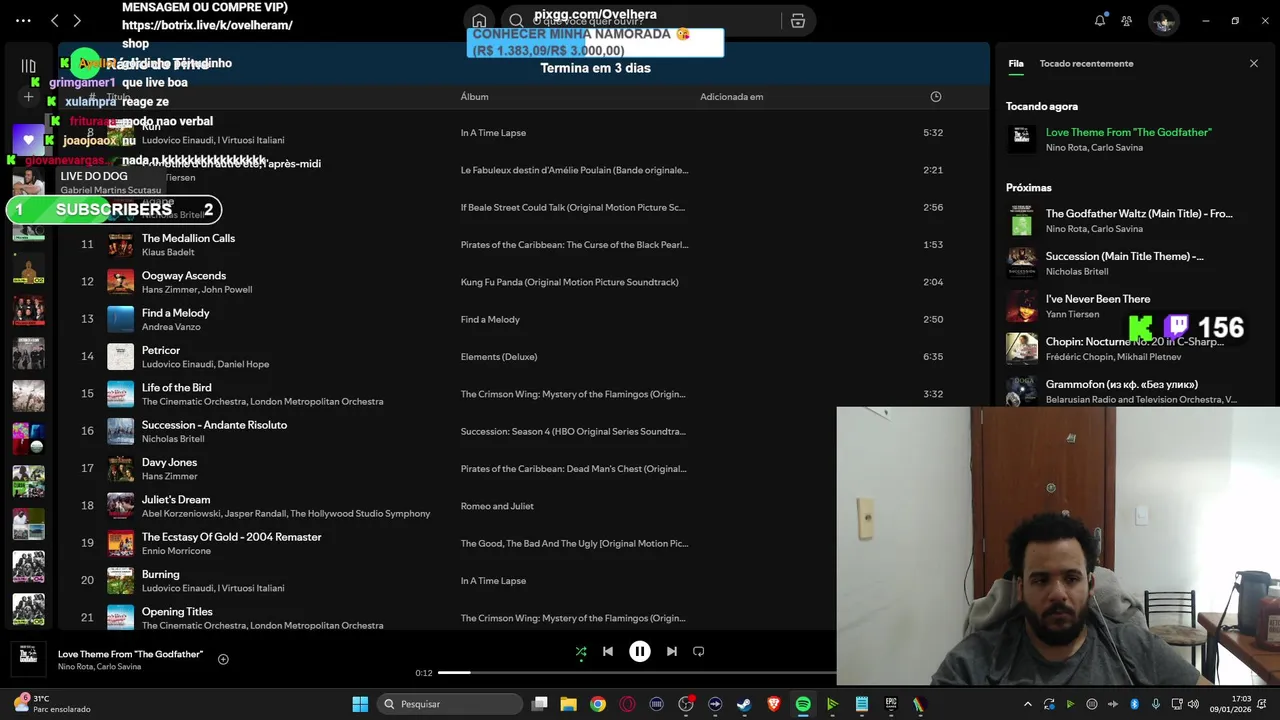Open the Spotify Home icon
This screenshot has height=720, width=1280.
tap(479, 20)
